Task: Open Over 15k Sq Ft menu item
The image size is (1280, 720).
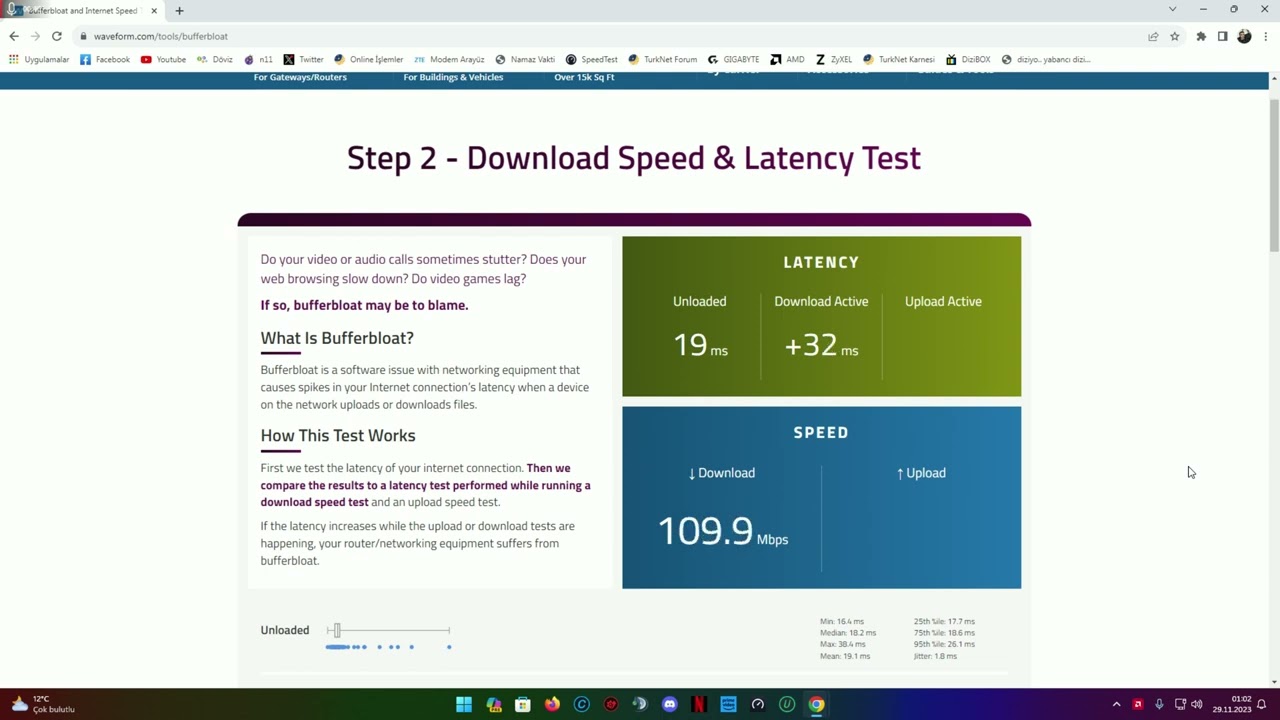Action: [584, 77]
